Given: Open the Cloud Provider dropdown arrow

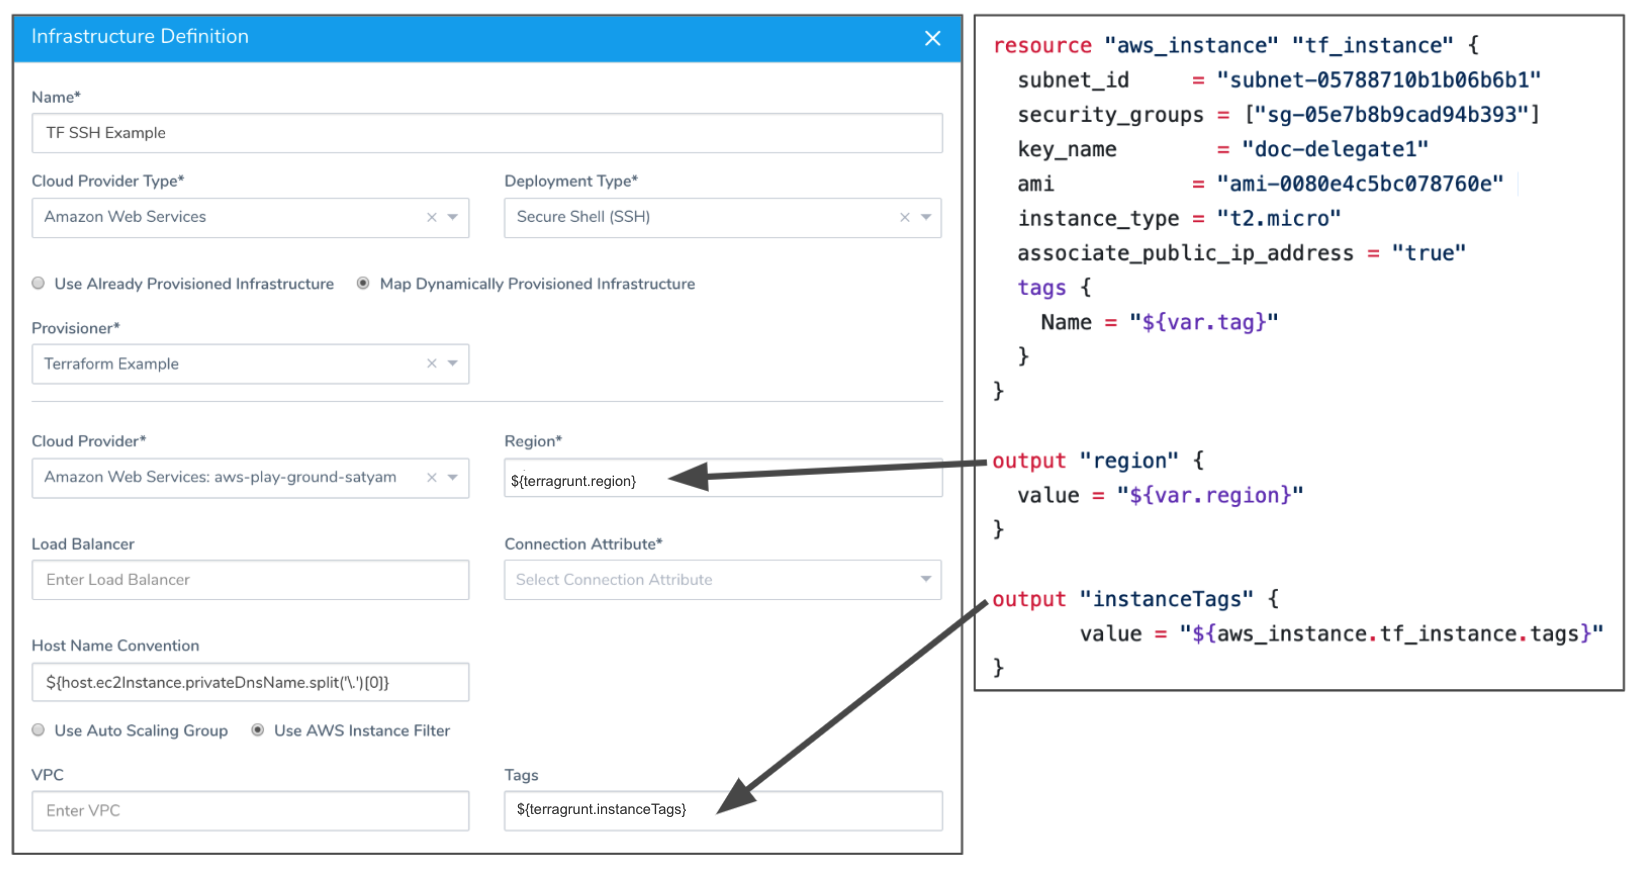Looking at the screenshot, I should 453,478.
